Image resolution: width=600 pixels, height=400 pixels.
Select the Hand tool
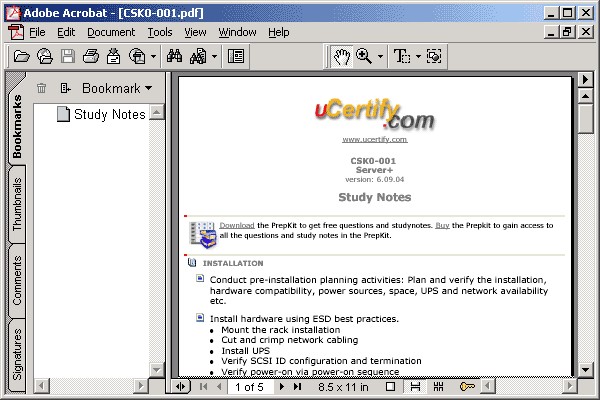click(x=342, y=56)
